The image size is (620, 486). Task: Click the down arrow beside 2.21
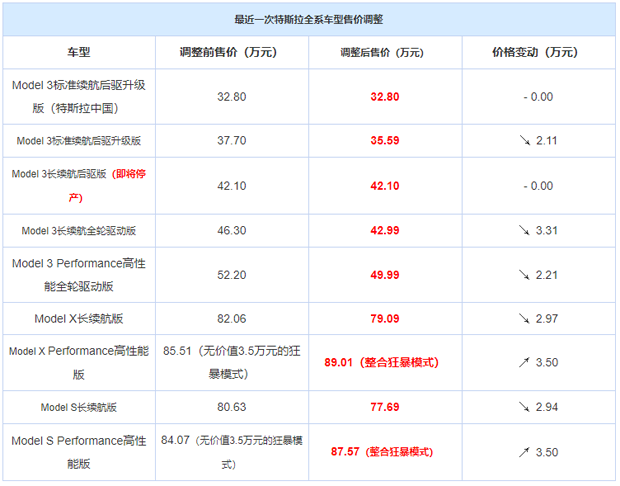pos(524,274)
